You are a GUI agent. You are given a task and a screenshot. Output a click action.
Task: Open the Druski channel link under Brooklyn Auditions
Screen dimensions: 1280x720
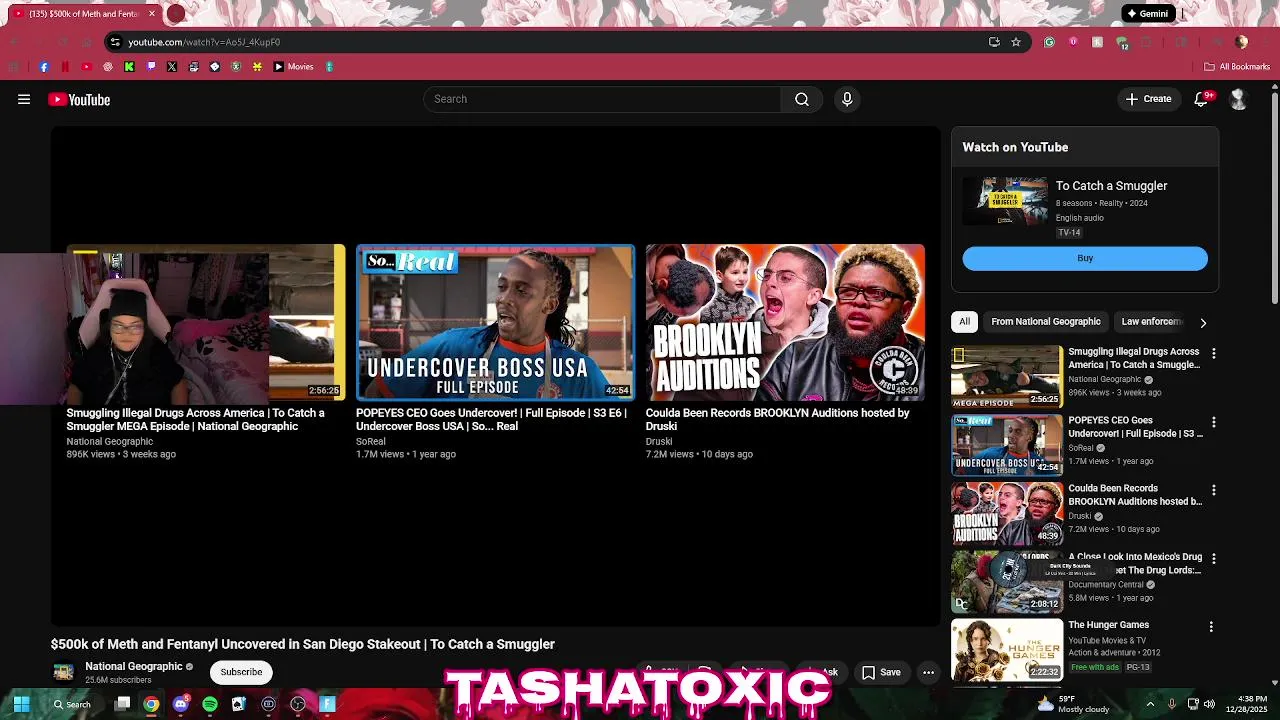659,441
